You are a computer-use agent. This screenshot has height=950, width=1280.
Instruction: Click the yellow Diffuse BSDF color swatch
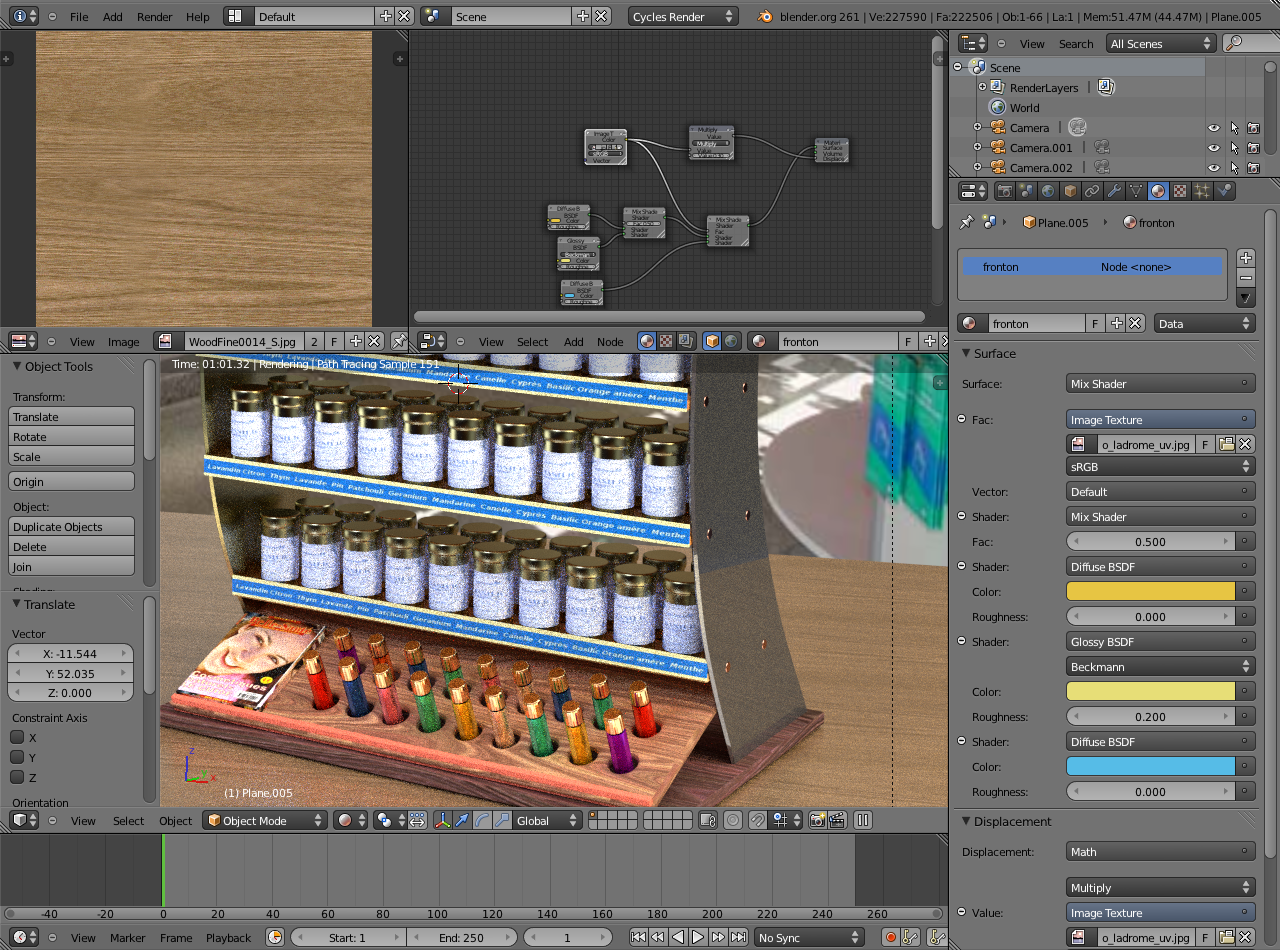(1150, 590)
